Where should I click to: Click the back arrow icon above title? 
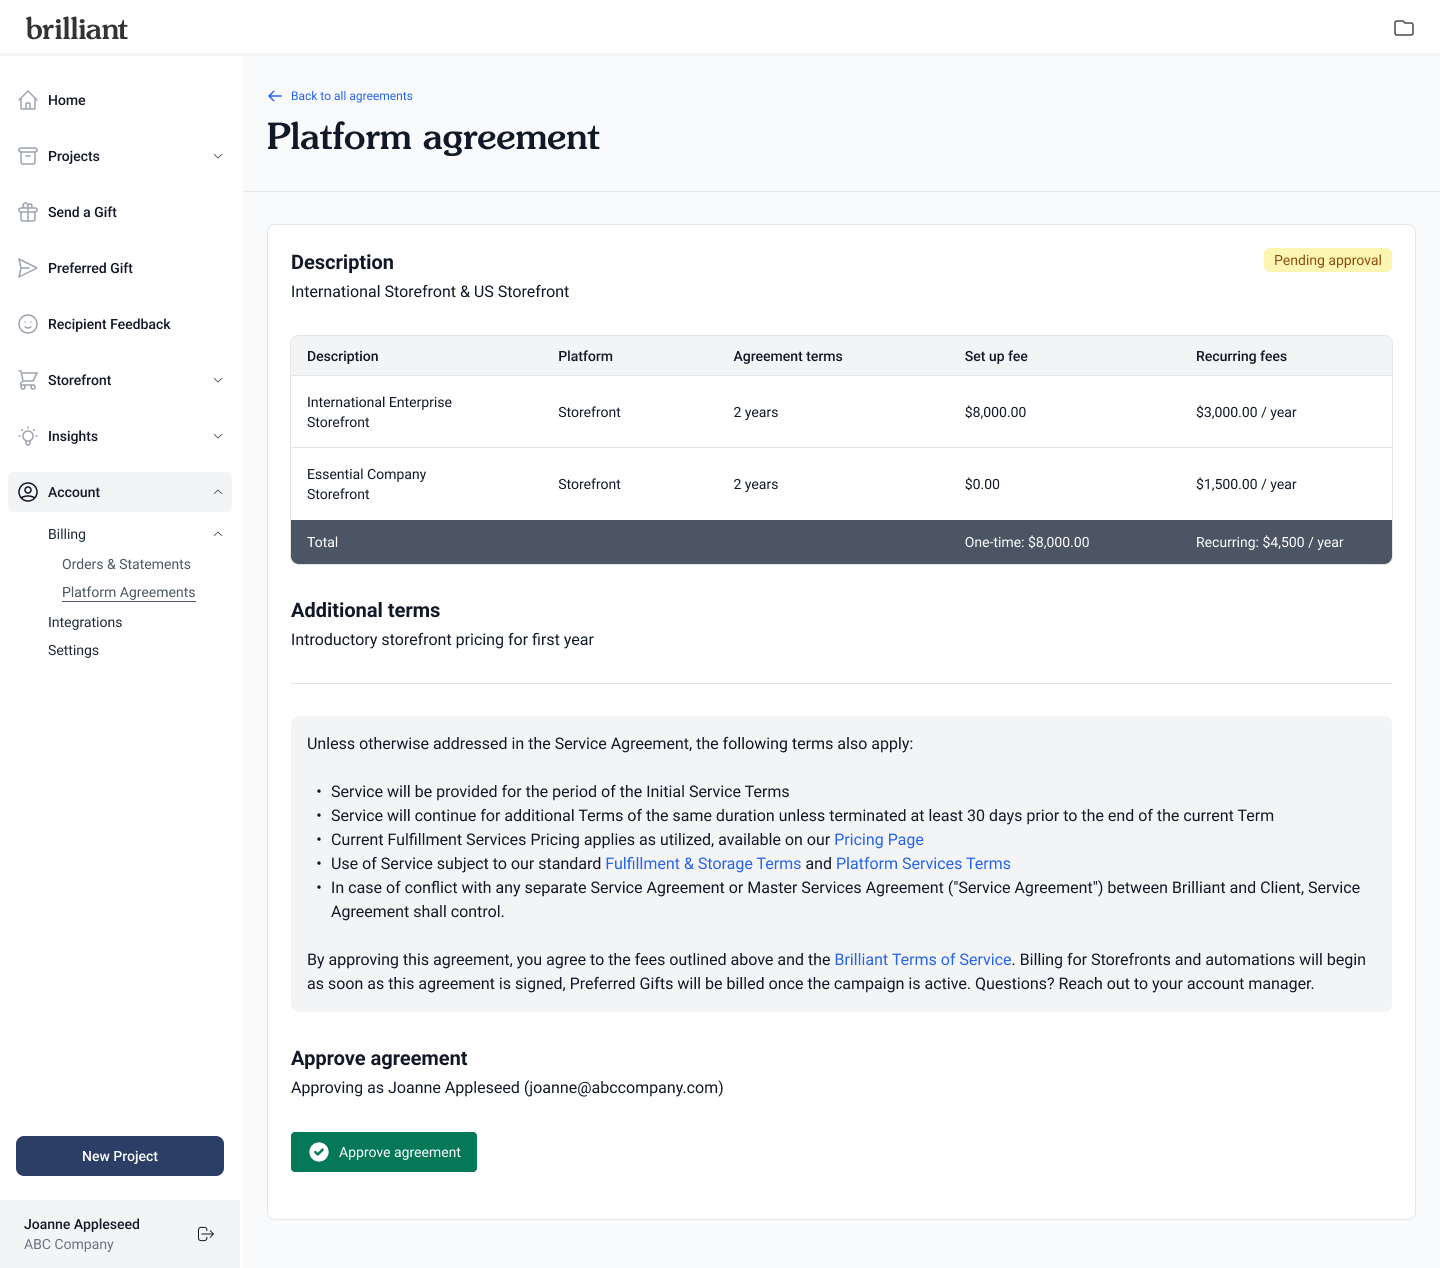275,96
